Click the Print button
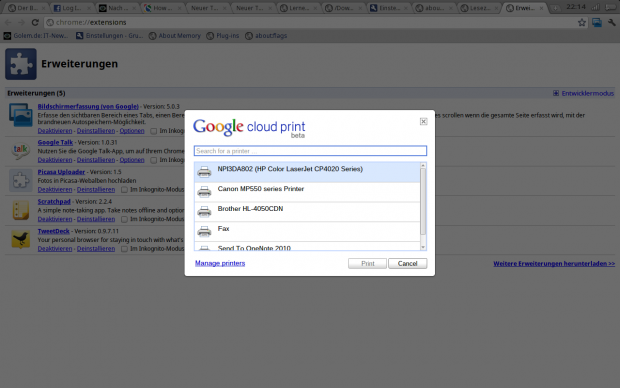The image size is (620, 388). coord(367,263)
